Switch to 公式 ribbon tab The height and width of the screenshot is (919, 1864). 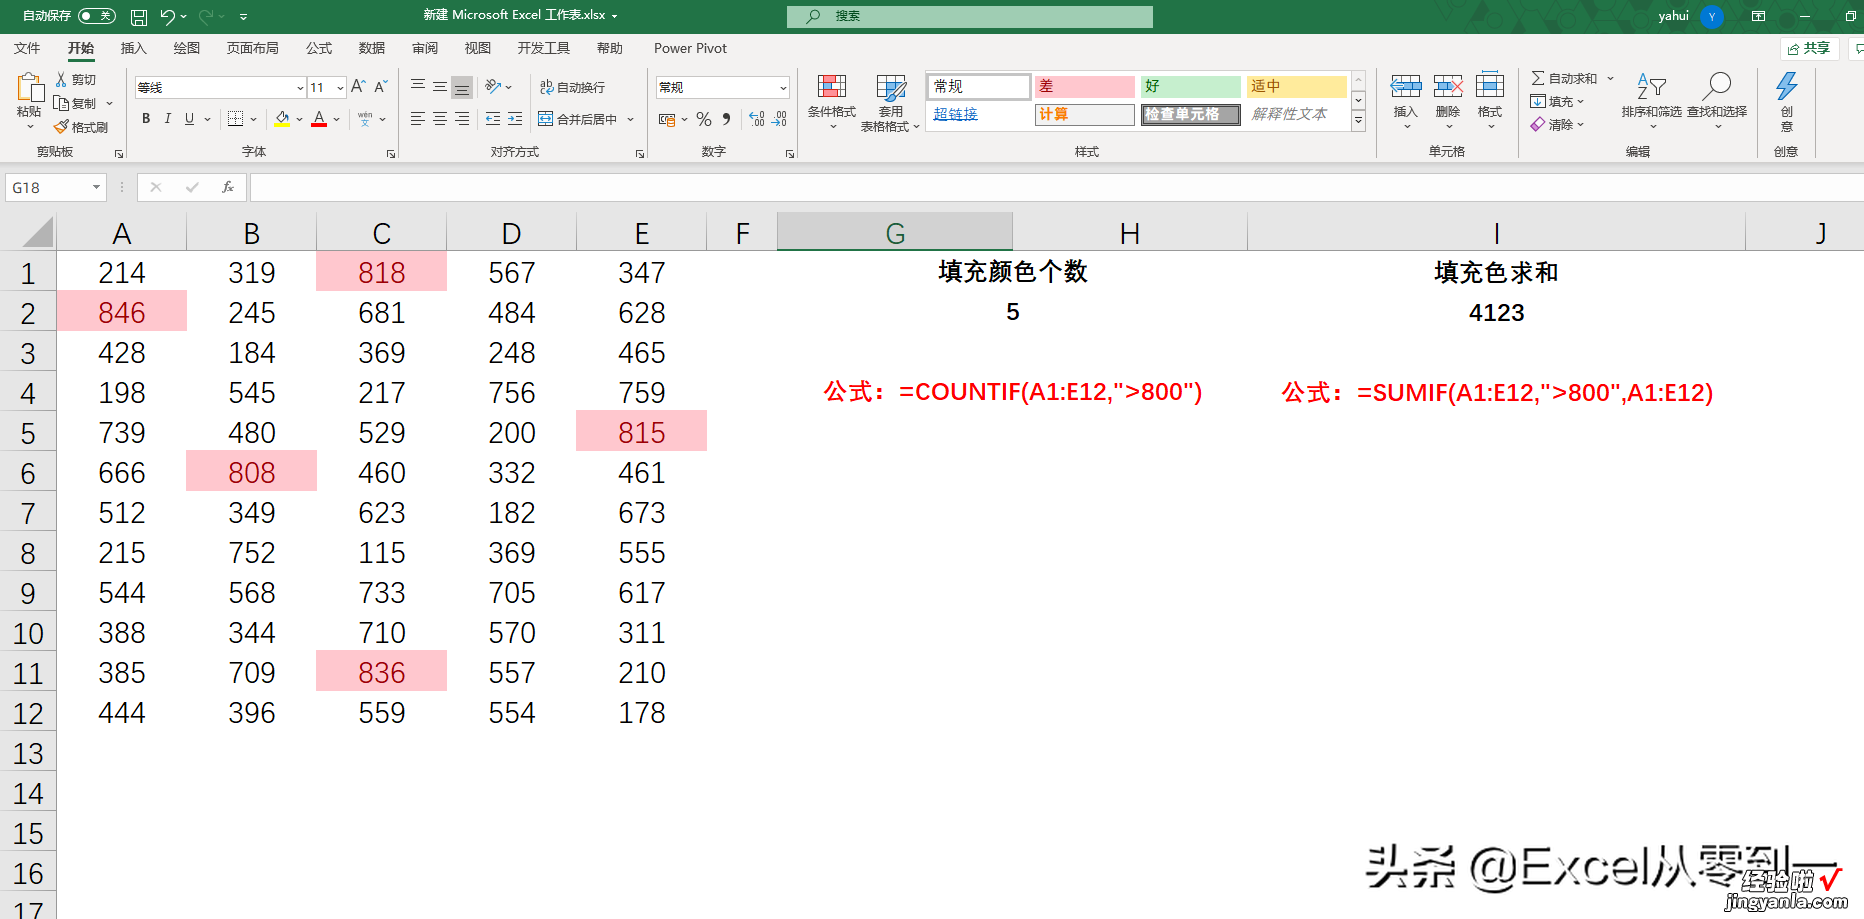(x=319, y=48)
